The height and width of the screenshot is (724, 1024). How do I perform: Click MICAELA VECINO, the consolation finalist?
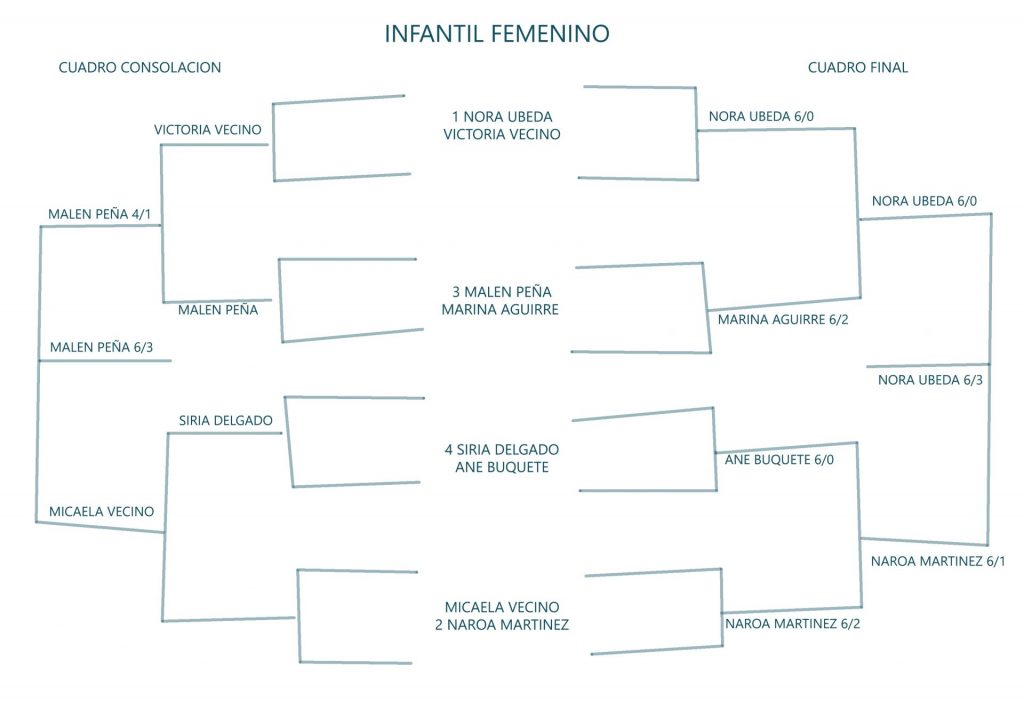[102, 512]
